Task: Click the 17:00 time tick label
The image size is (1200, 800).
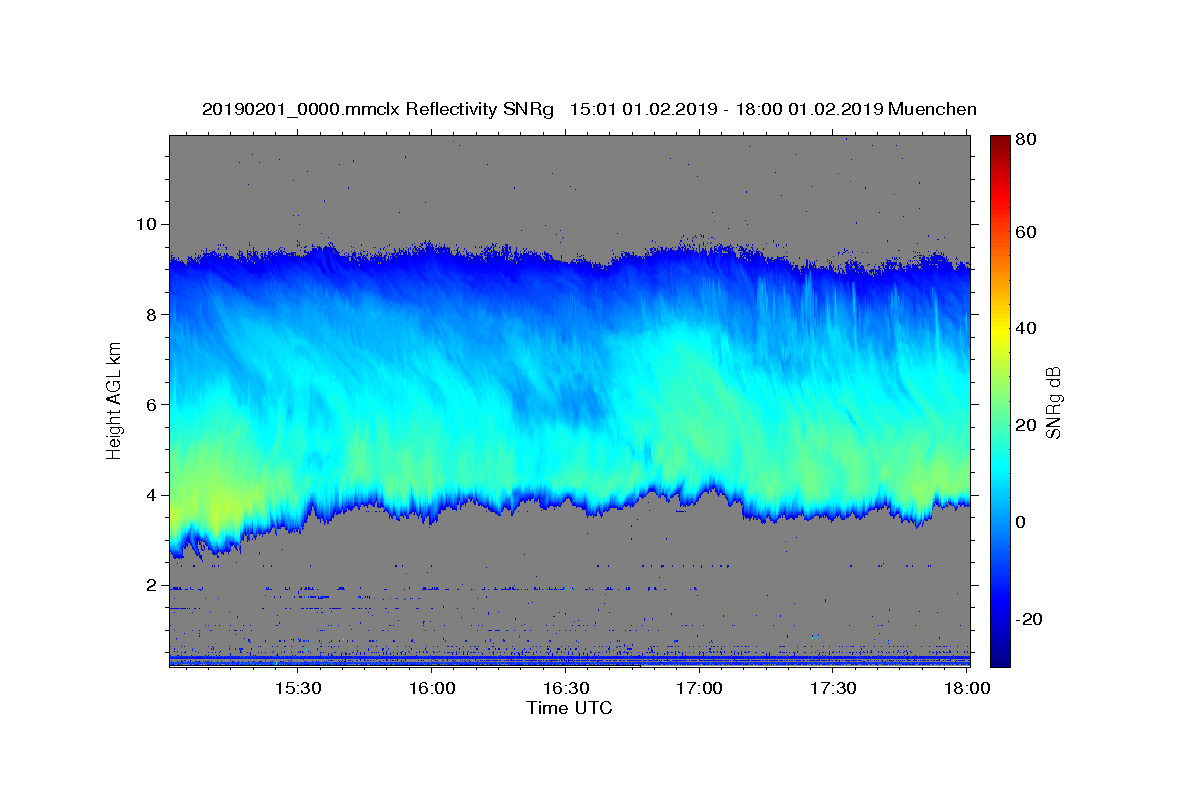Action: [699, 689]
